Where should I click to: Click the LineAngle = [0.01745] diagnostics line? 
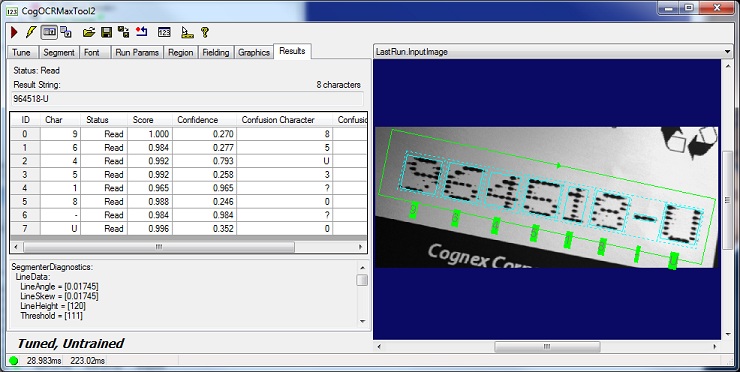59,287
